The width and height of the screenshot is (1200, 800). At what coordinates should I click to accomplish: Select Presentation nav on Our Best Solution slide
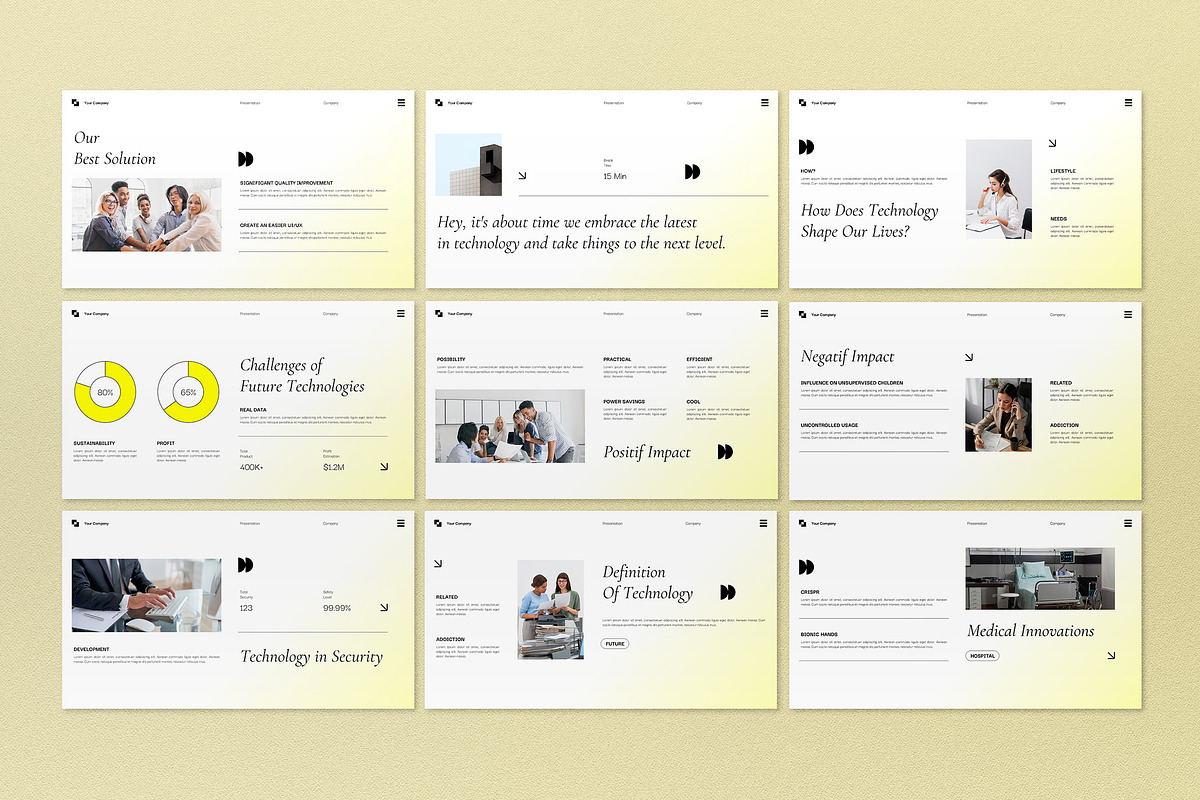250,103
